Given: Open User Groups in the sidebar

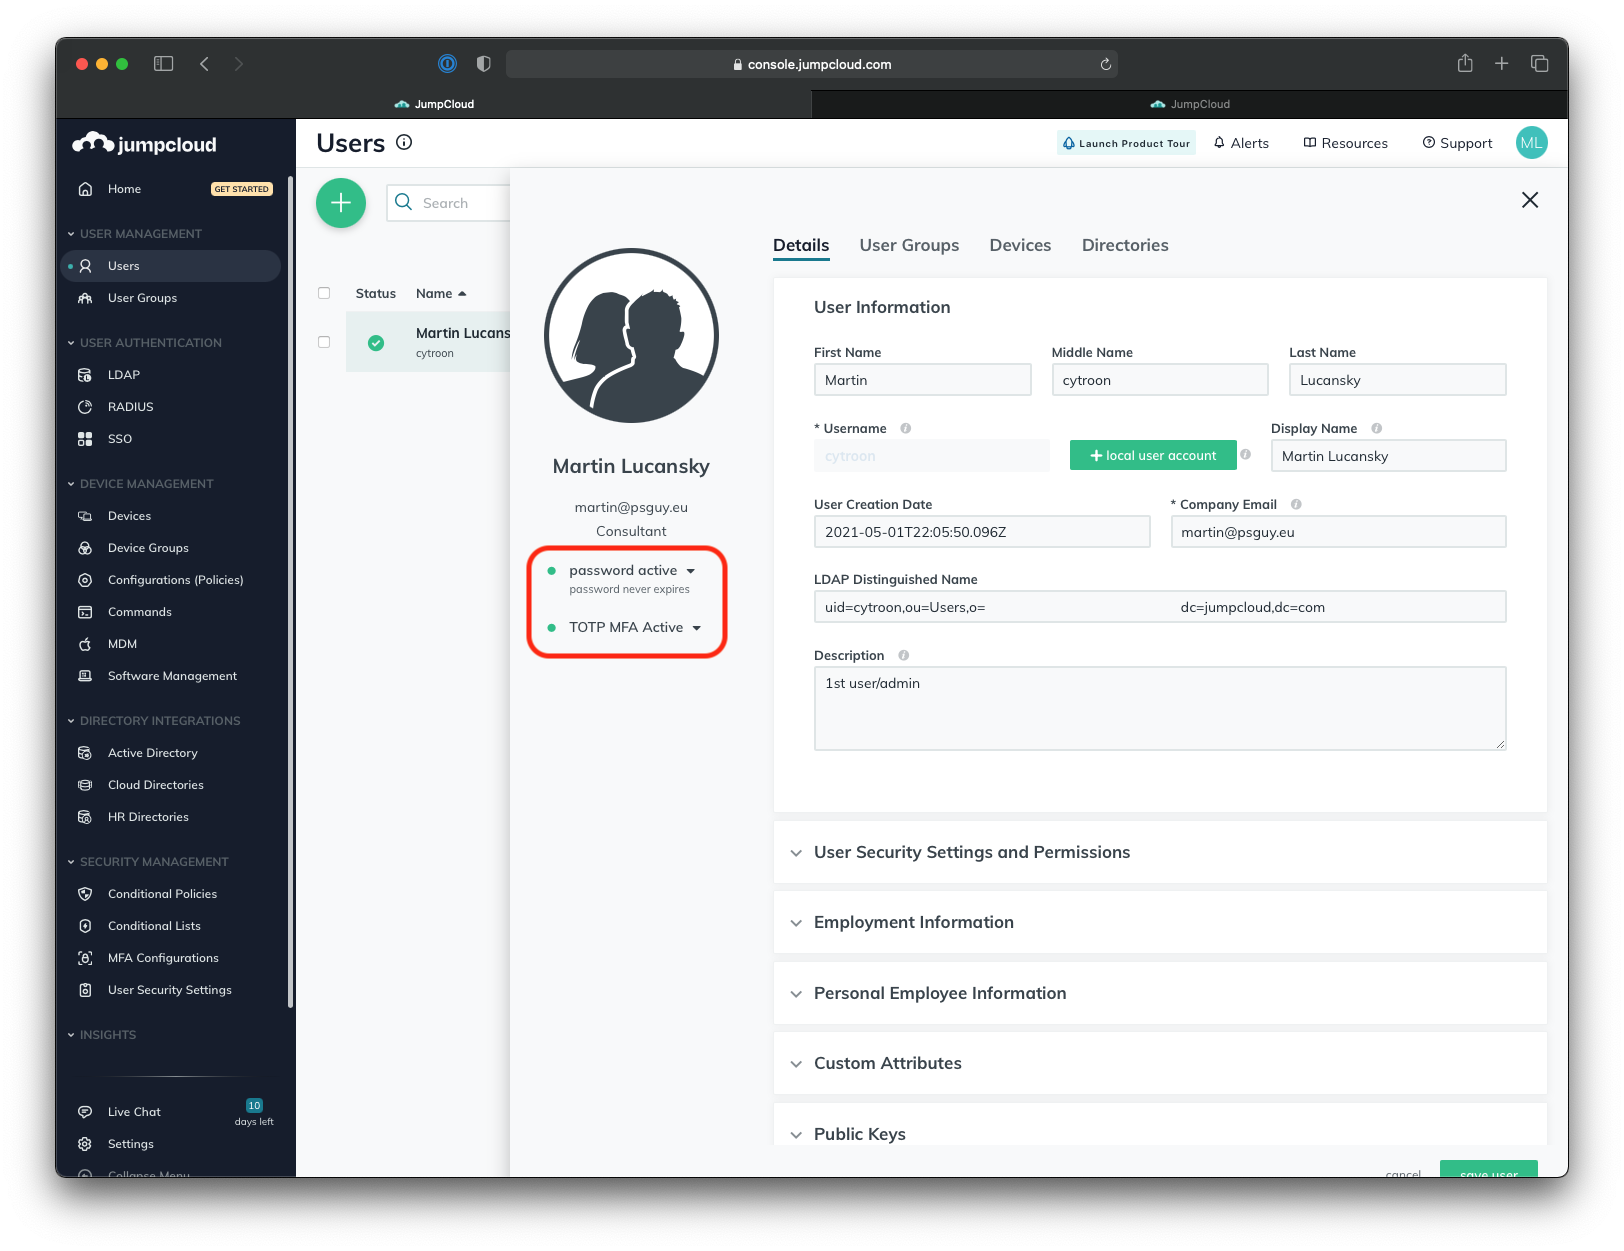Looking at the screenshot, I should click(142, 298).
